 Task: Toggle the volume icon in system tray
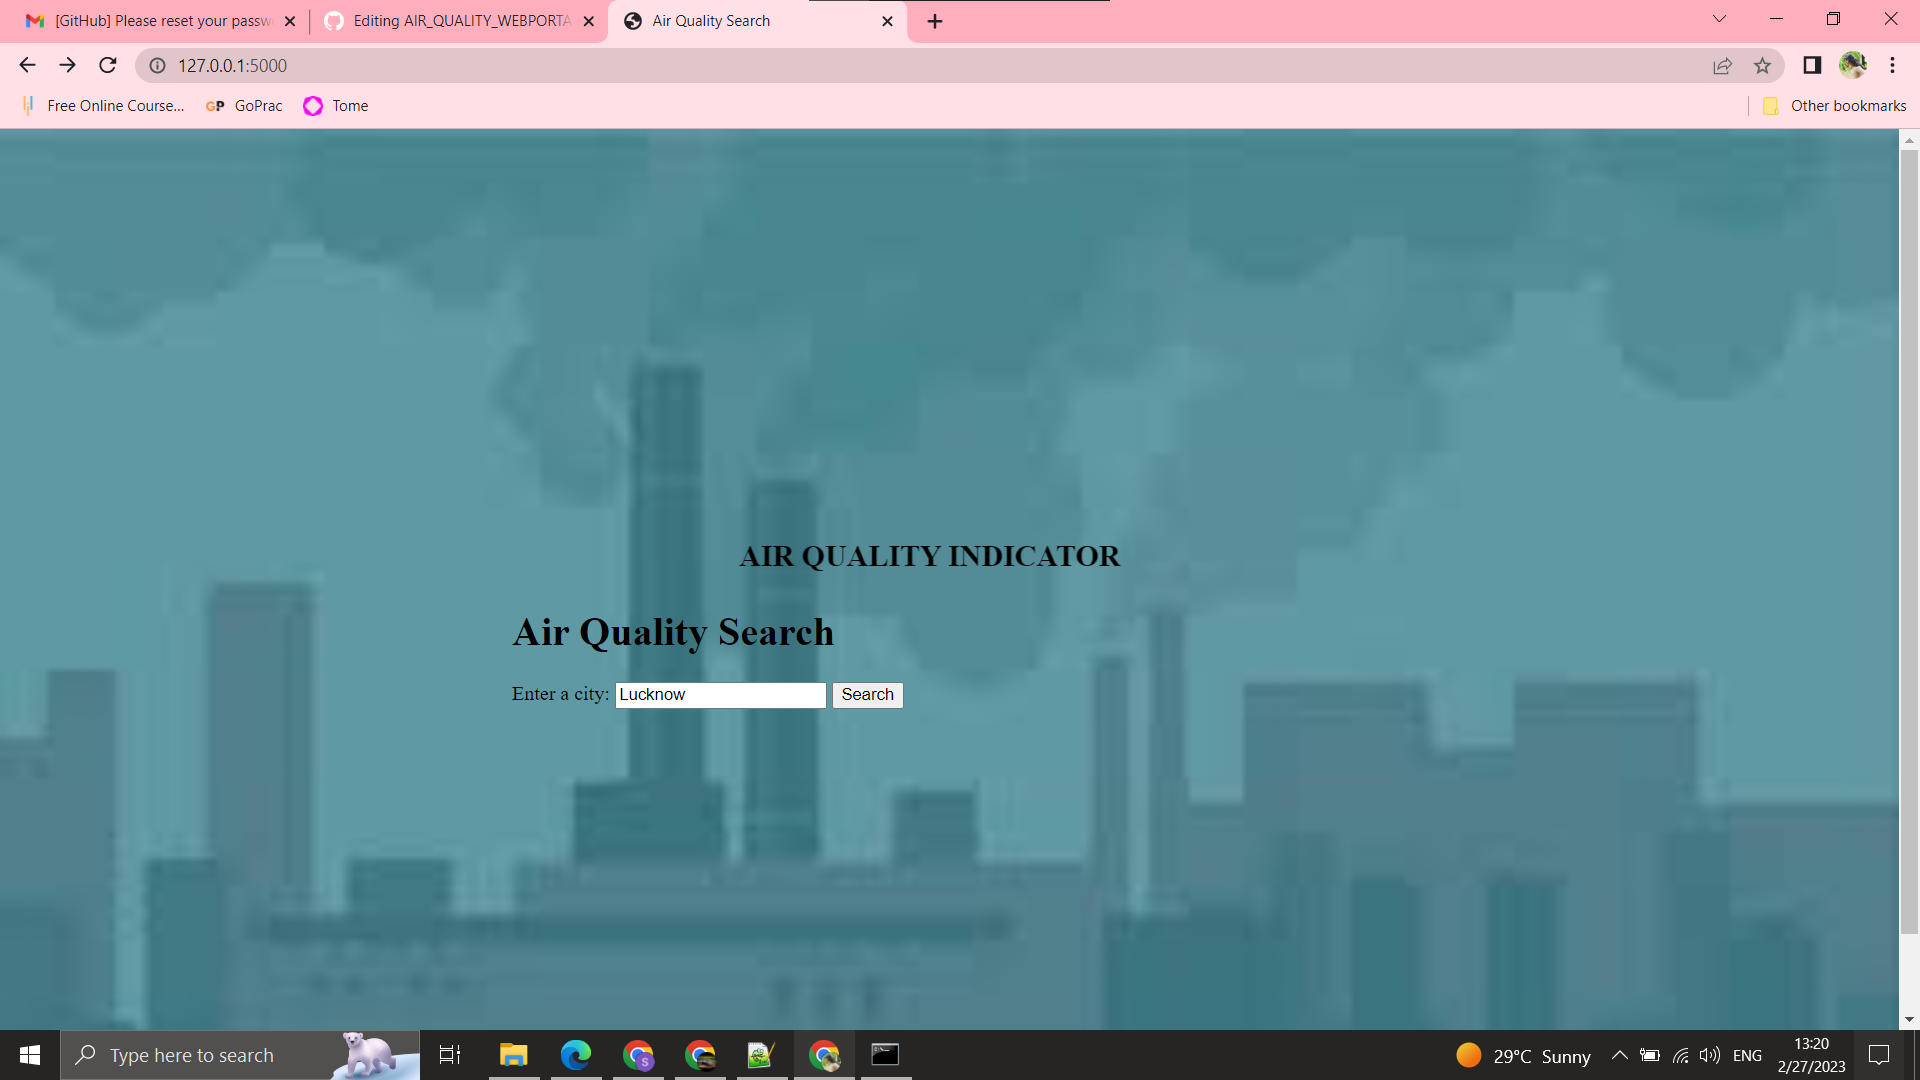1708,1055
